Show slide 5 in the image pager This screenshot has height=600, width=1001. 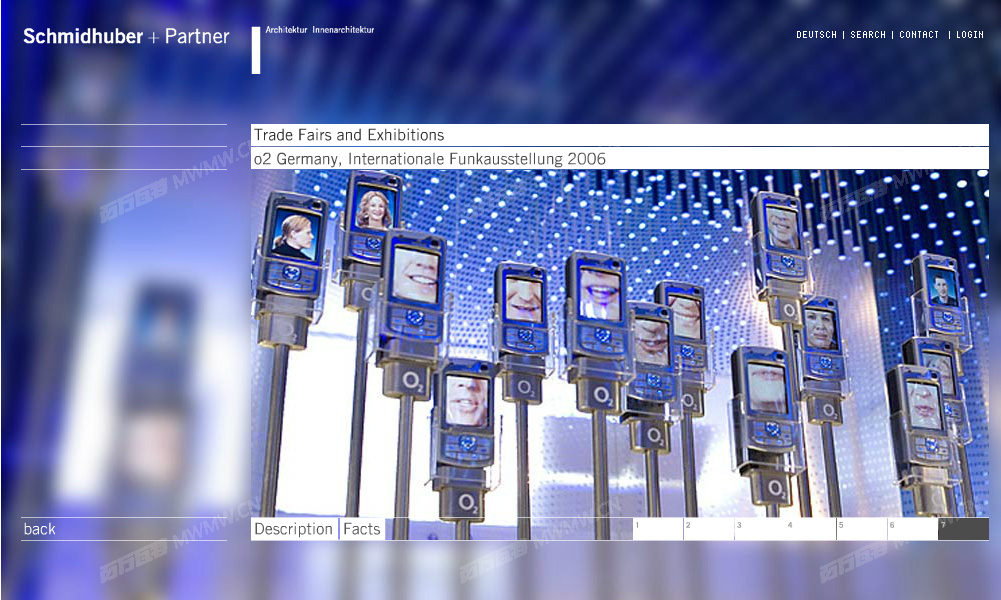[862, 529]
